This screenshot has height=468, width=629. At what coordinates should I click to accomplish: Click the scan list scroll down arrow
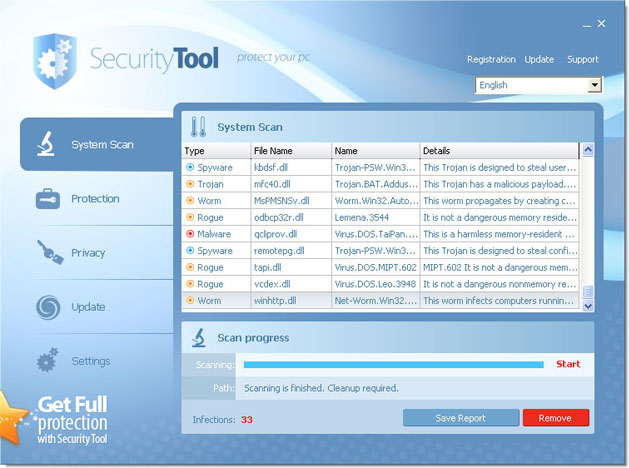[588, 306]
